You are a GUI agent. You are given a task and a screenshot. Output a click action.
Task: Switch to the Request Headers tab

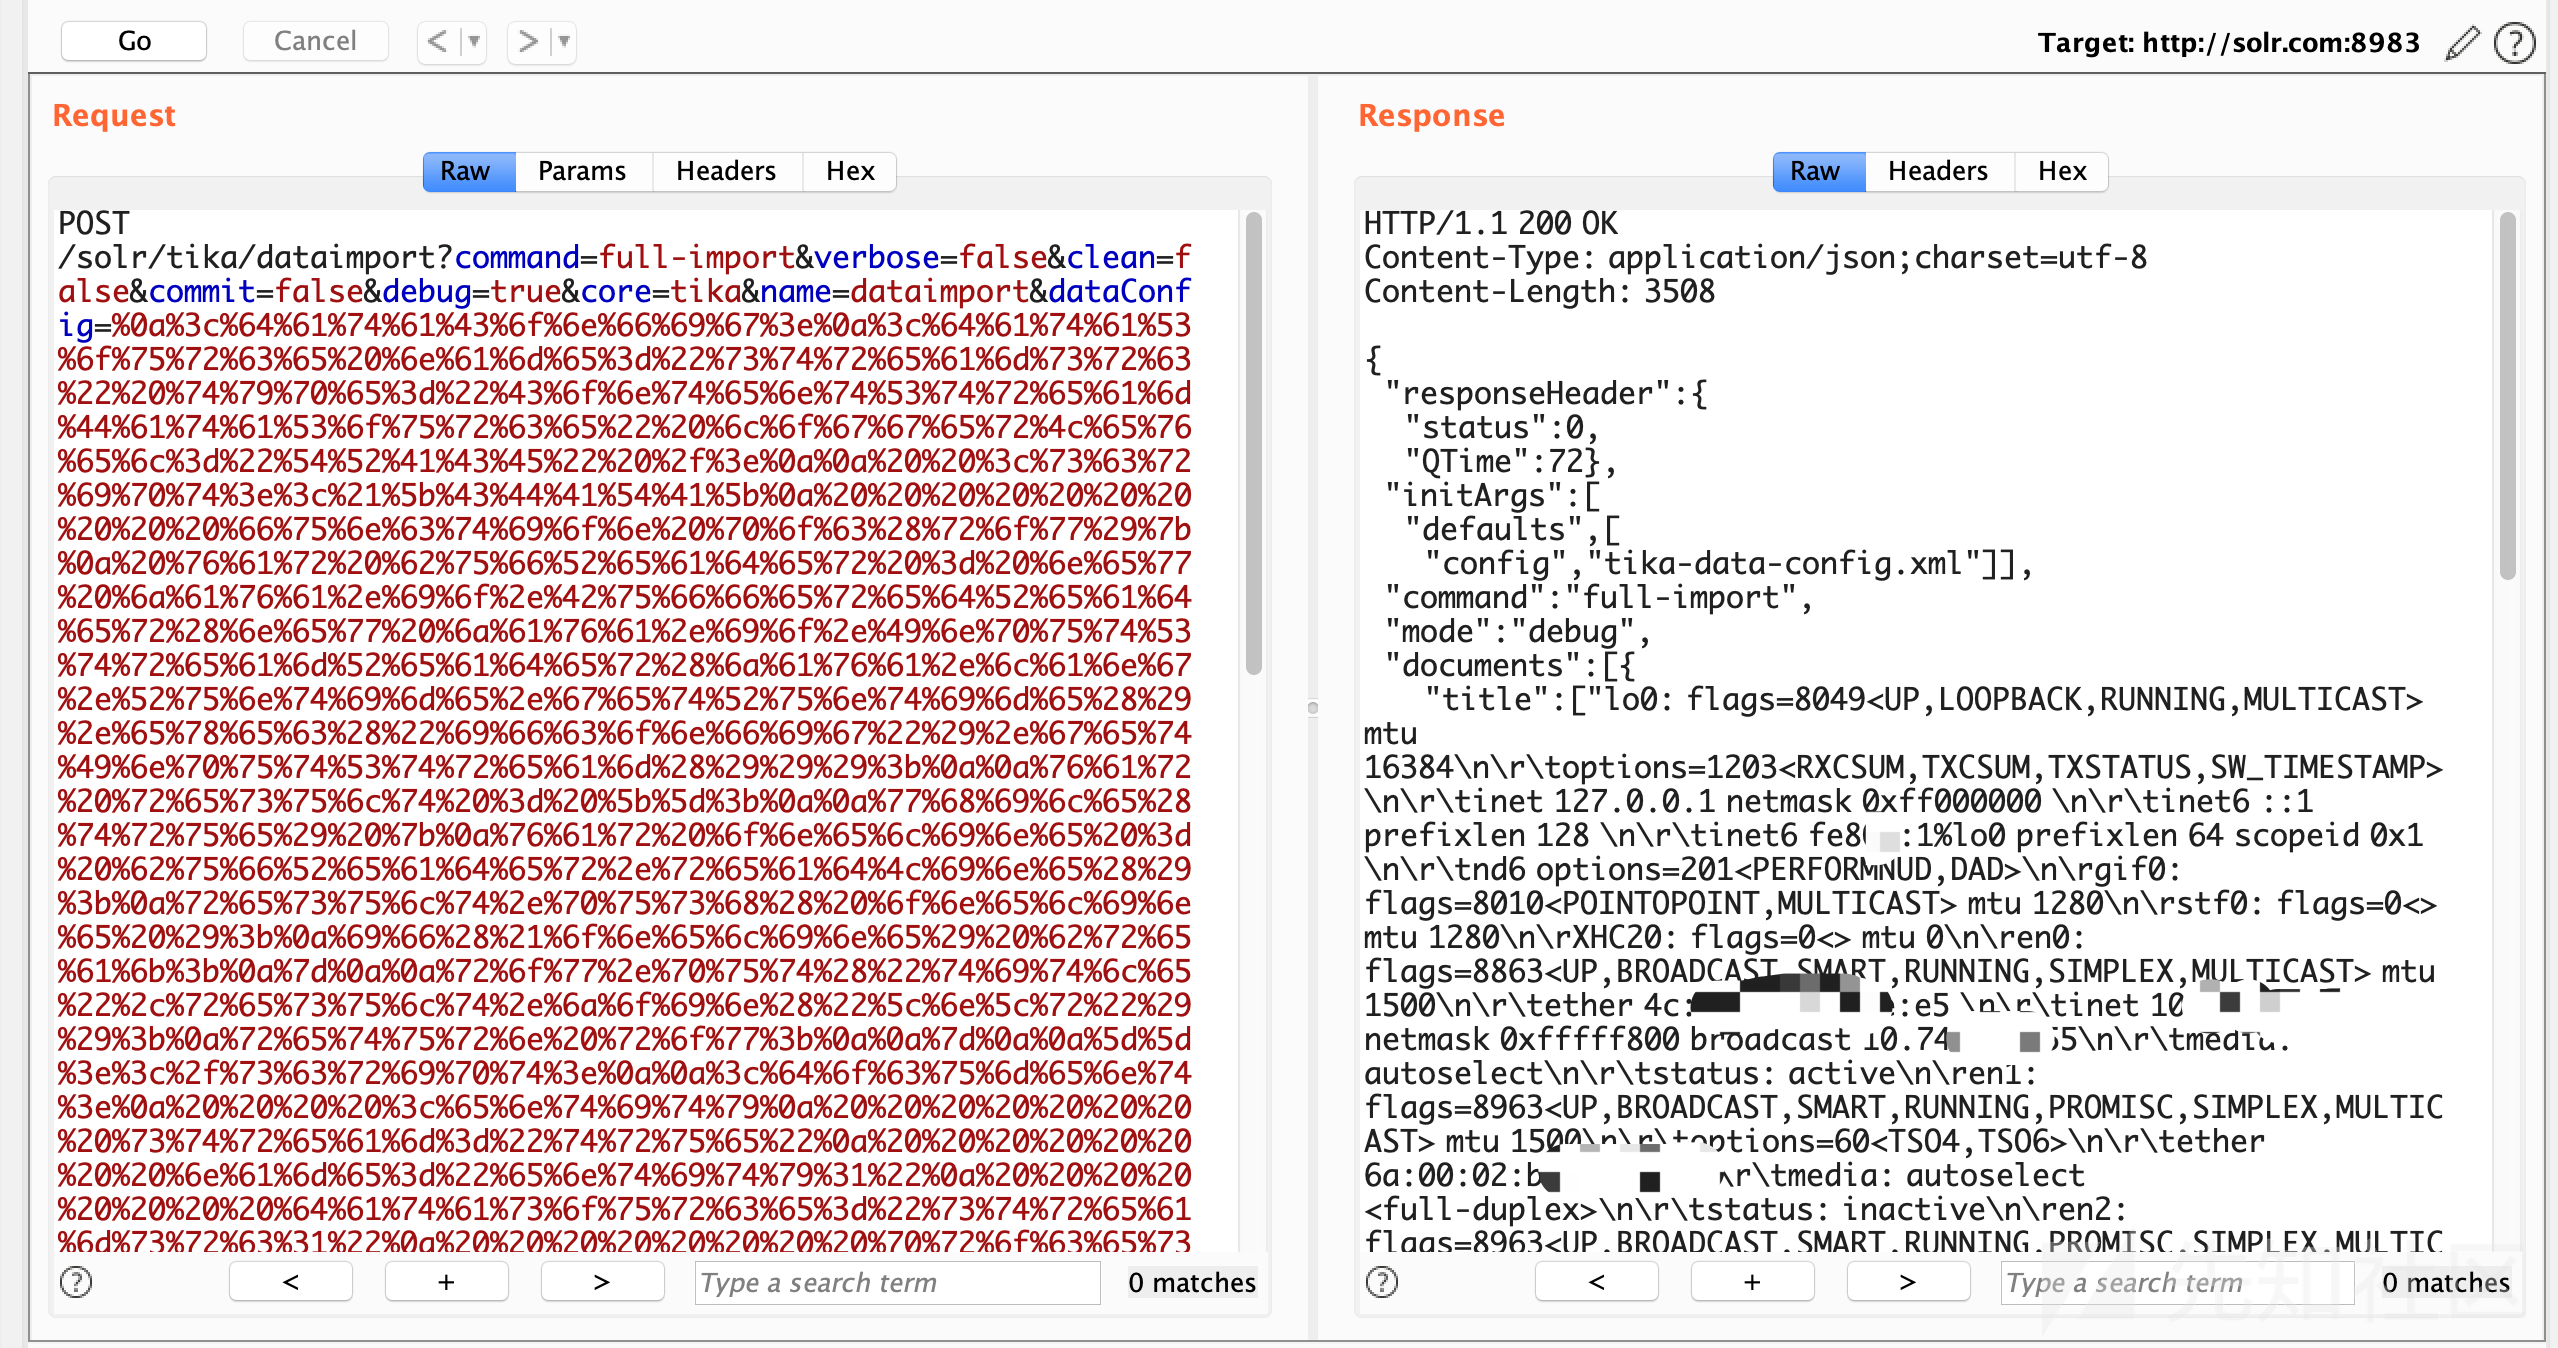click(726, 171)
